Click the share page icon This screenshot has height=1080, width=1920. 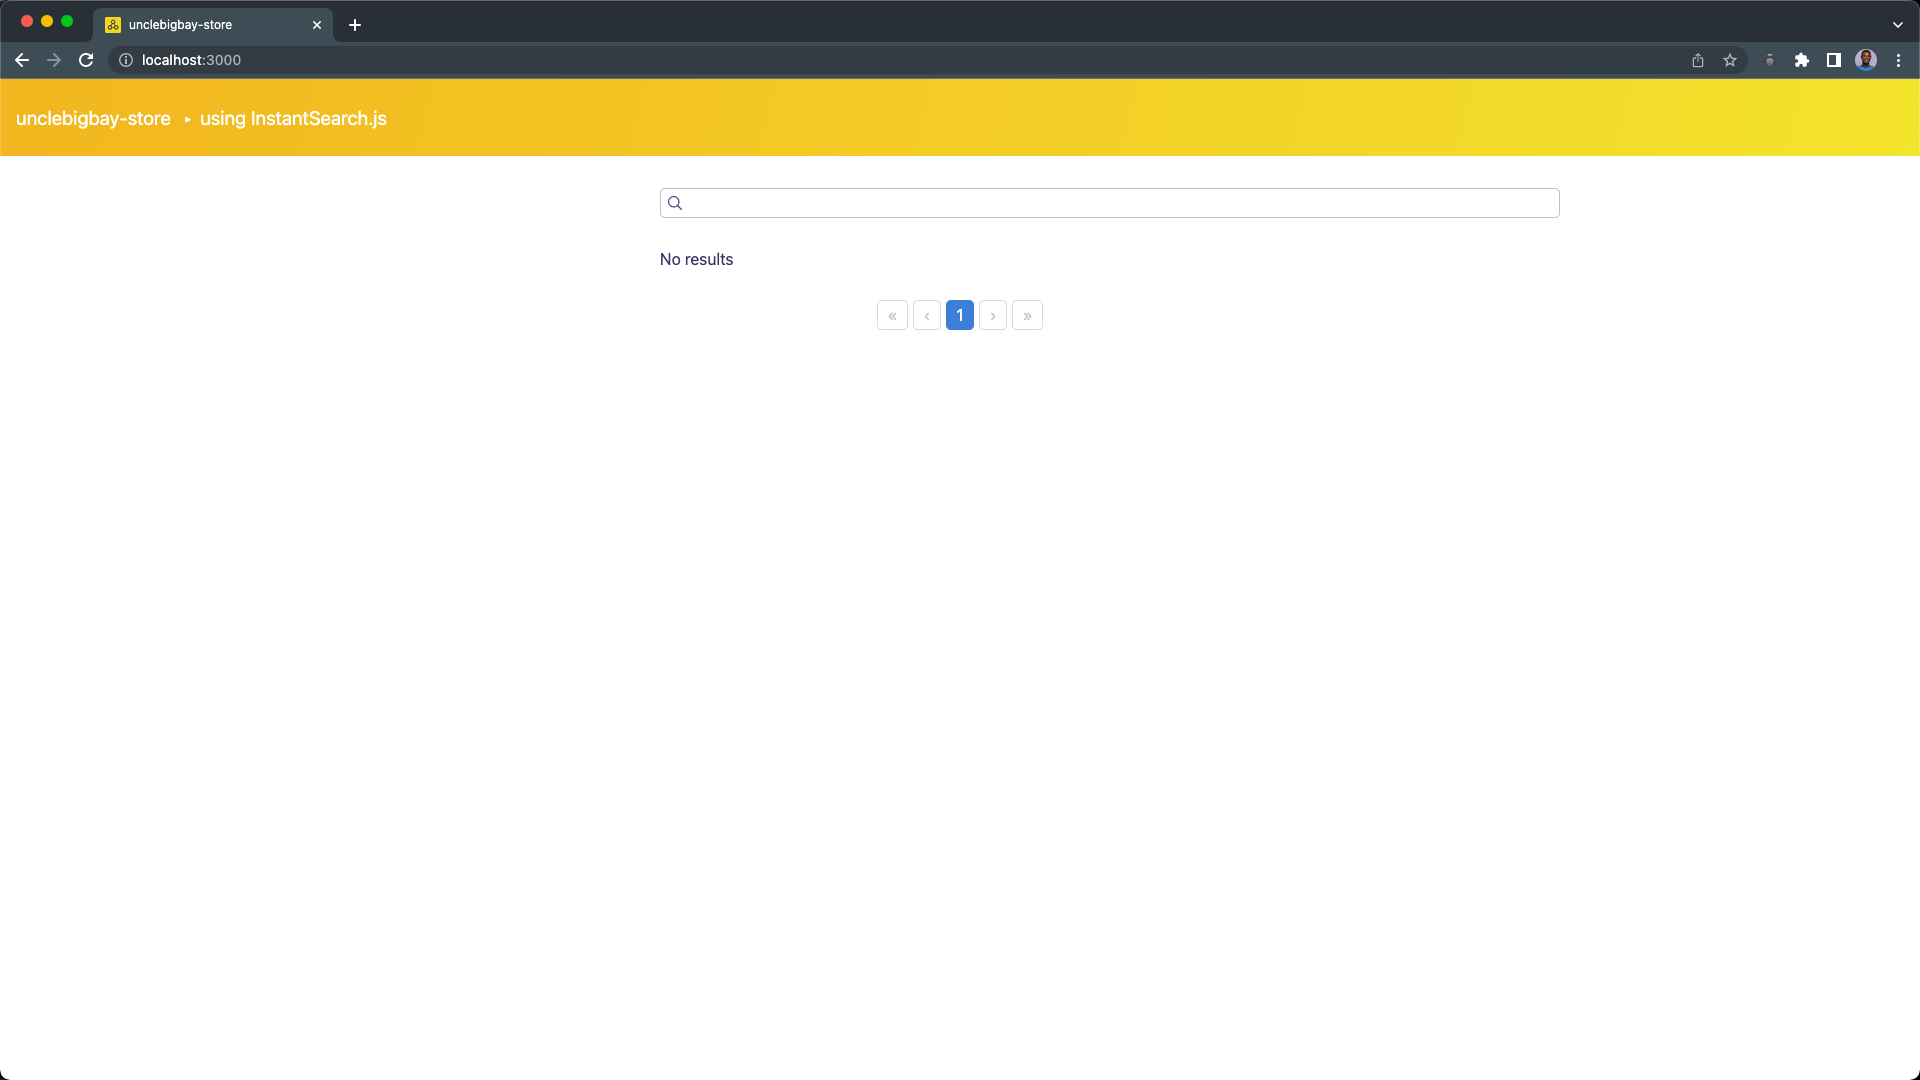coord(1698,60)
